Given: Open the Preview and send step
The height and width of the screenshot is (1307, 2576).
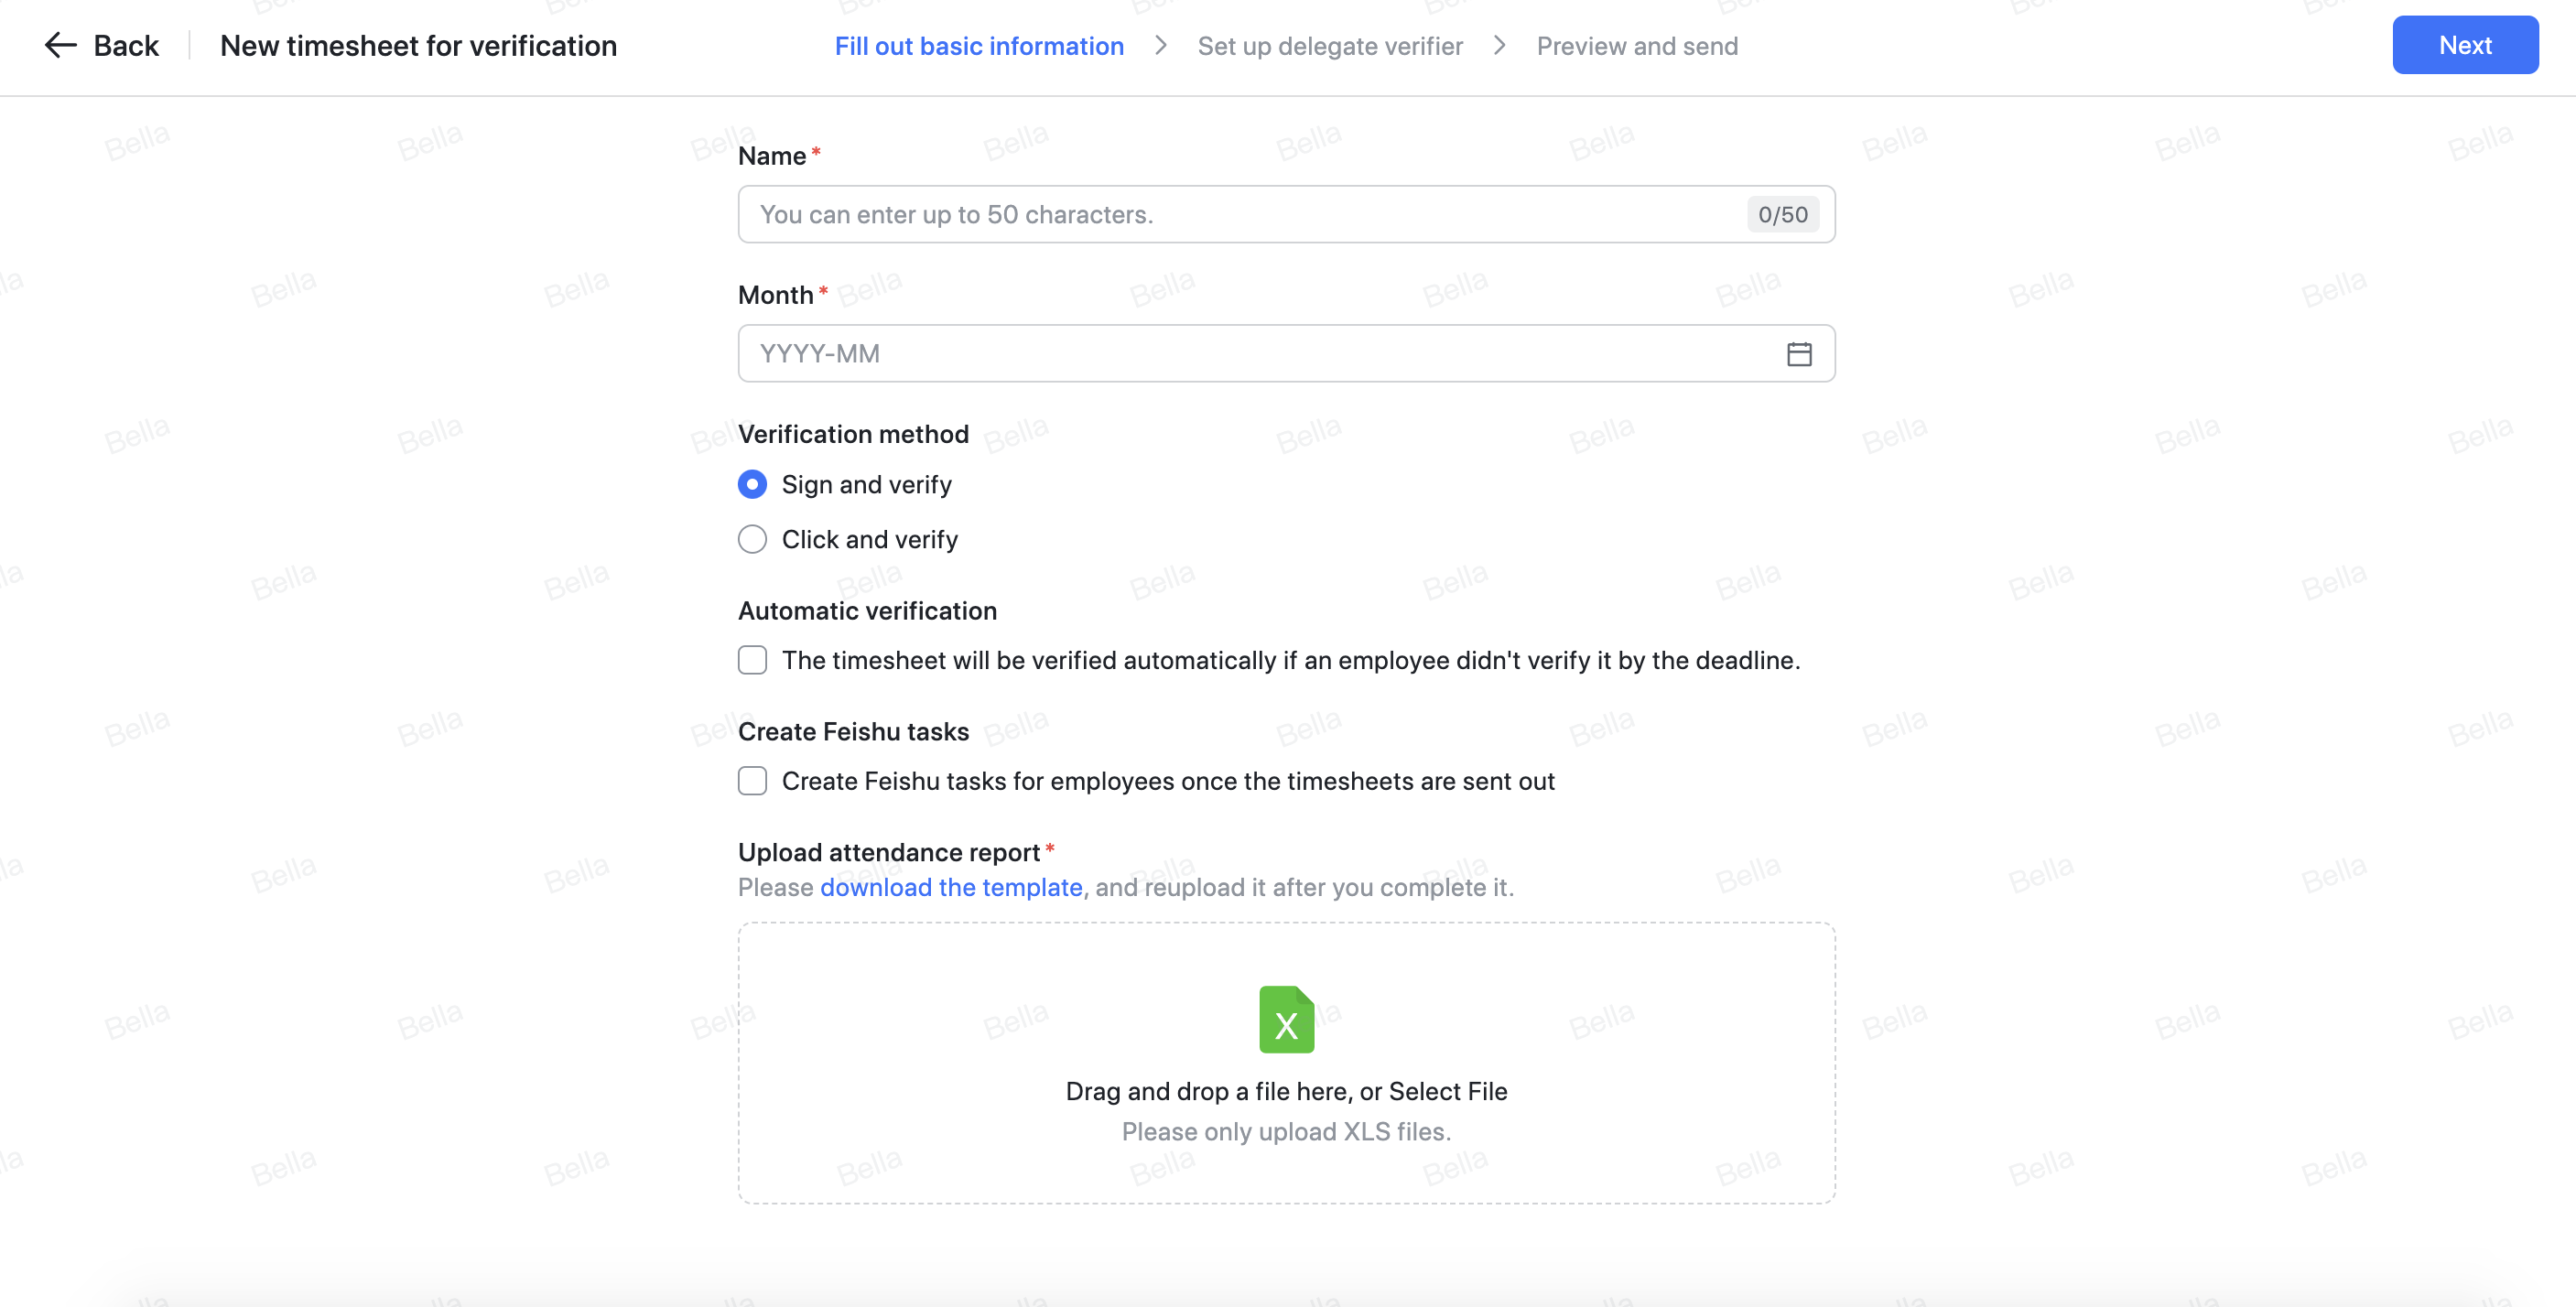Looking at the screenshot, I should [x=1637, y=46].
